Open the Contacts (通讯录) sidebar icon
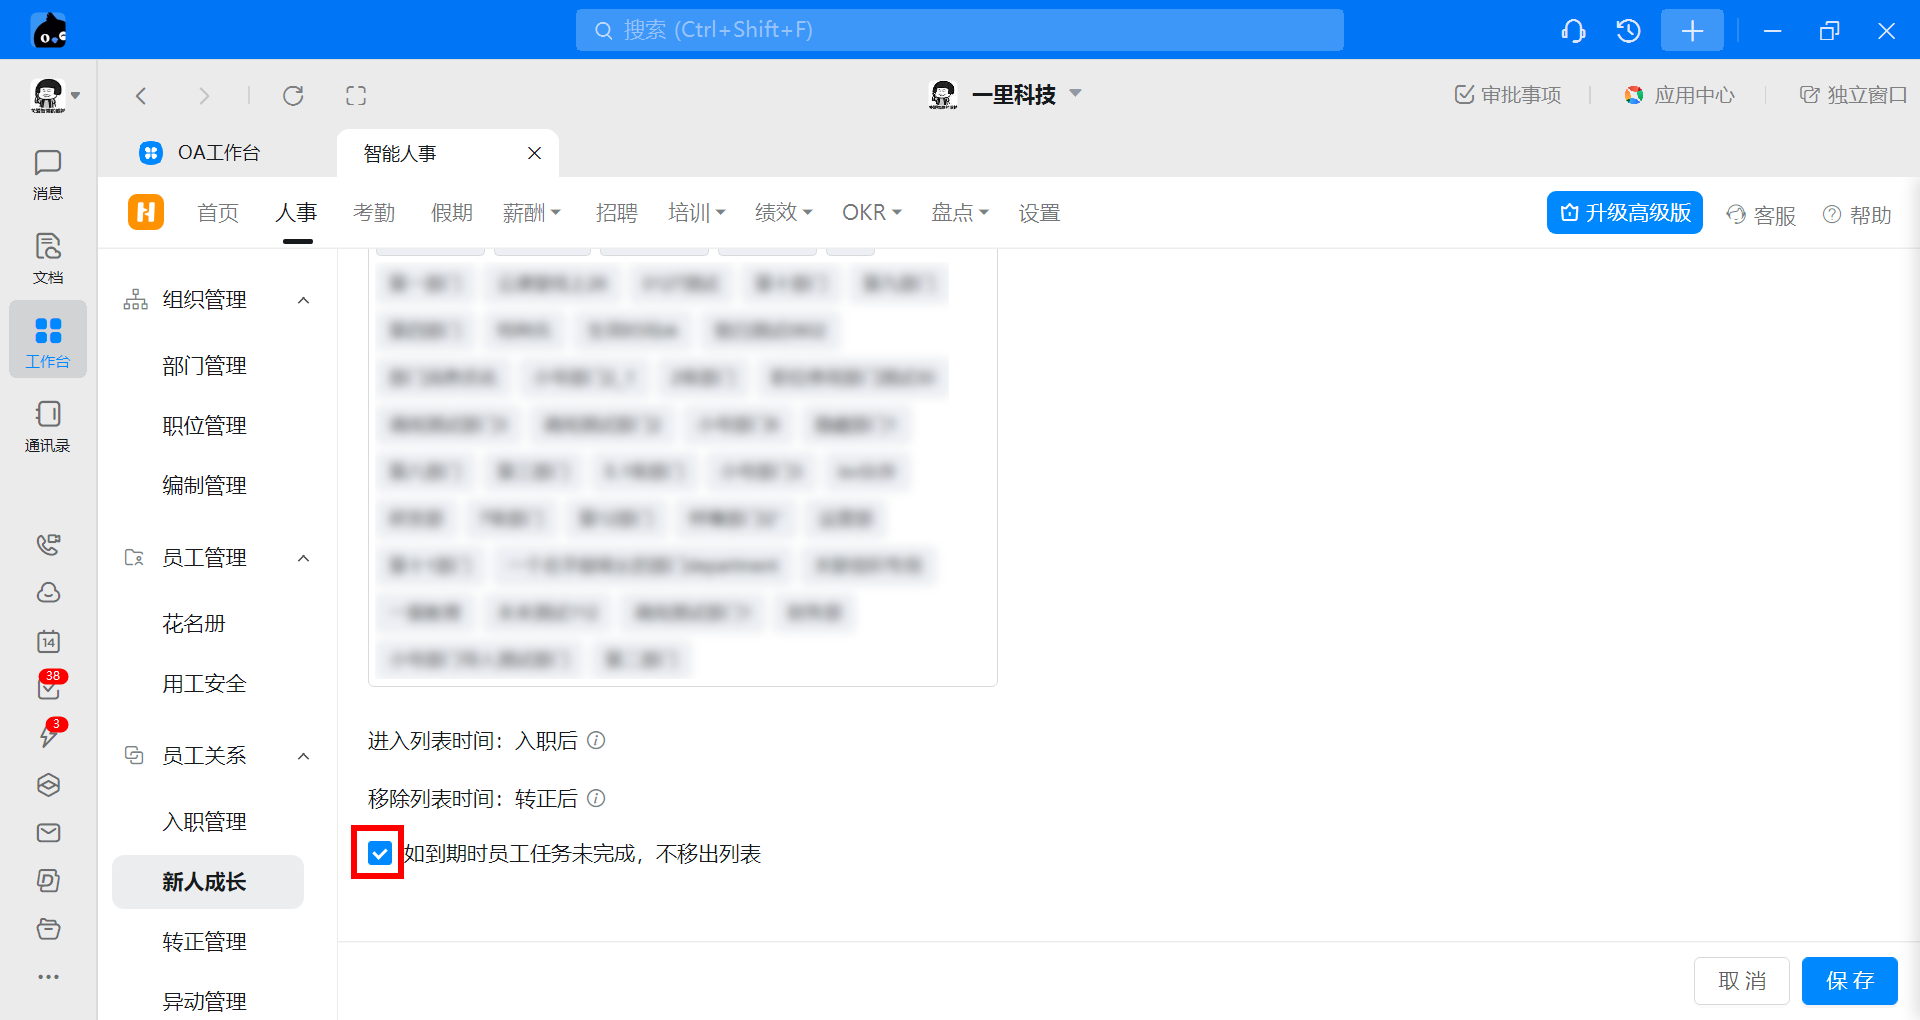 (x=47, y=425)
